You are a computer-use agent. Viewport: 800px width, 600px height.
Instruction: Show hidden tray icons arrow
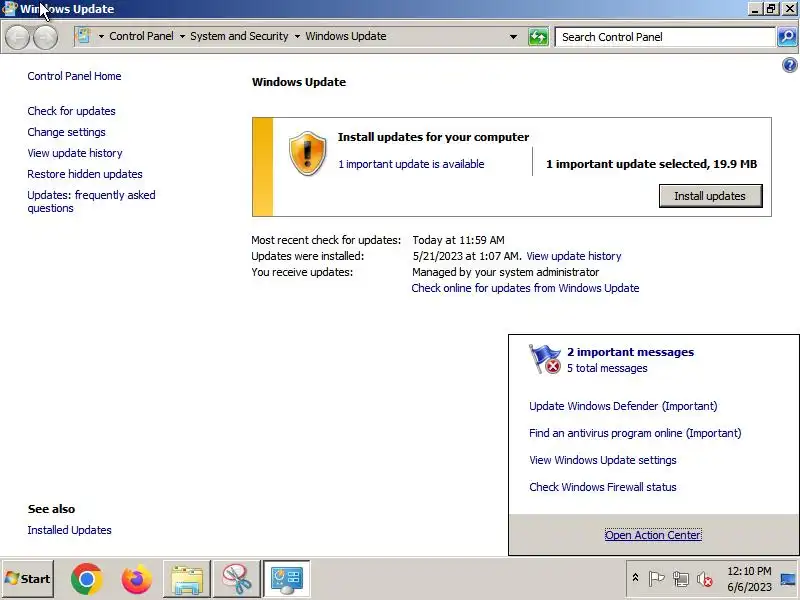pos(636,578)
